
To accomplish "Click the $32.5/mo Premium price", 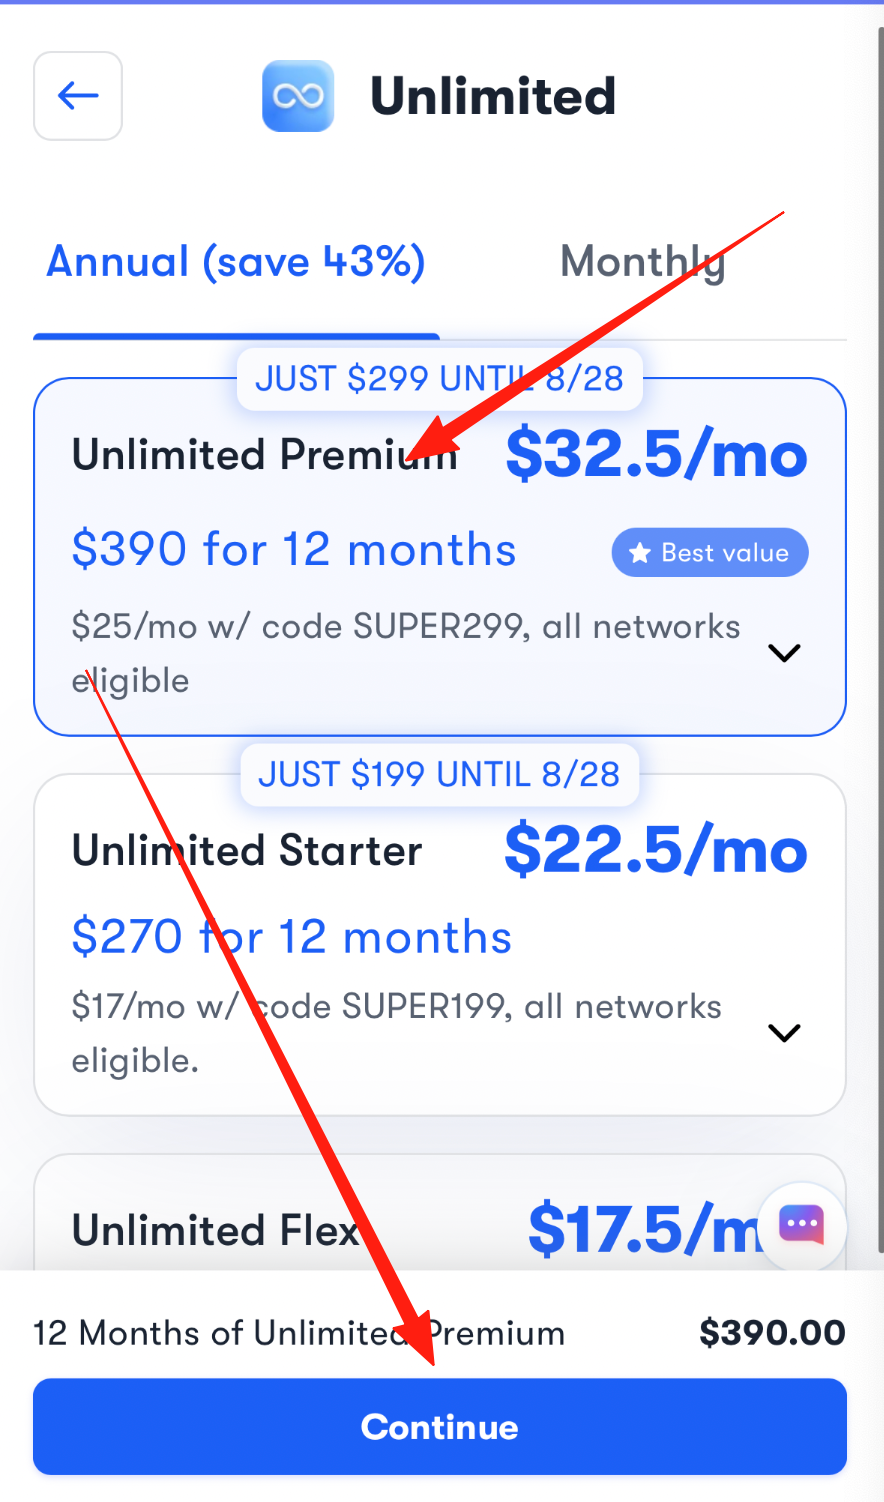I will click(656, 455).
